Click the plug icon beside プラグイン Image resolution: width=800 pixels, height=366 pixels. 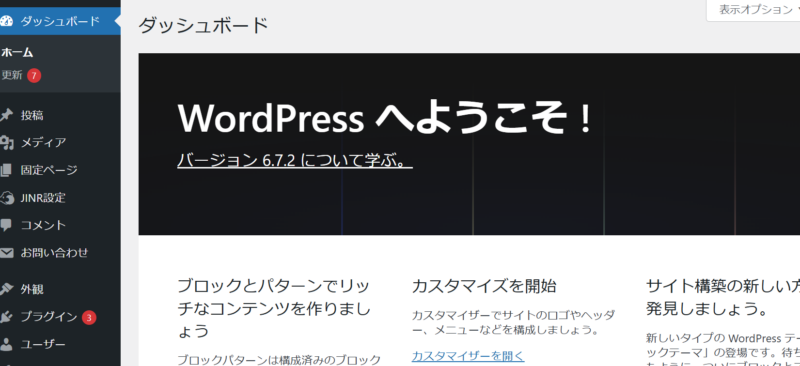pyautogui.click(x=6, y=317)
